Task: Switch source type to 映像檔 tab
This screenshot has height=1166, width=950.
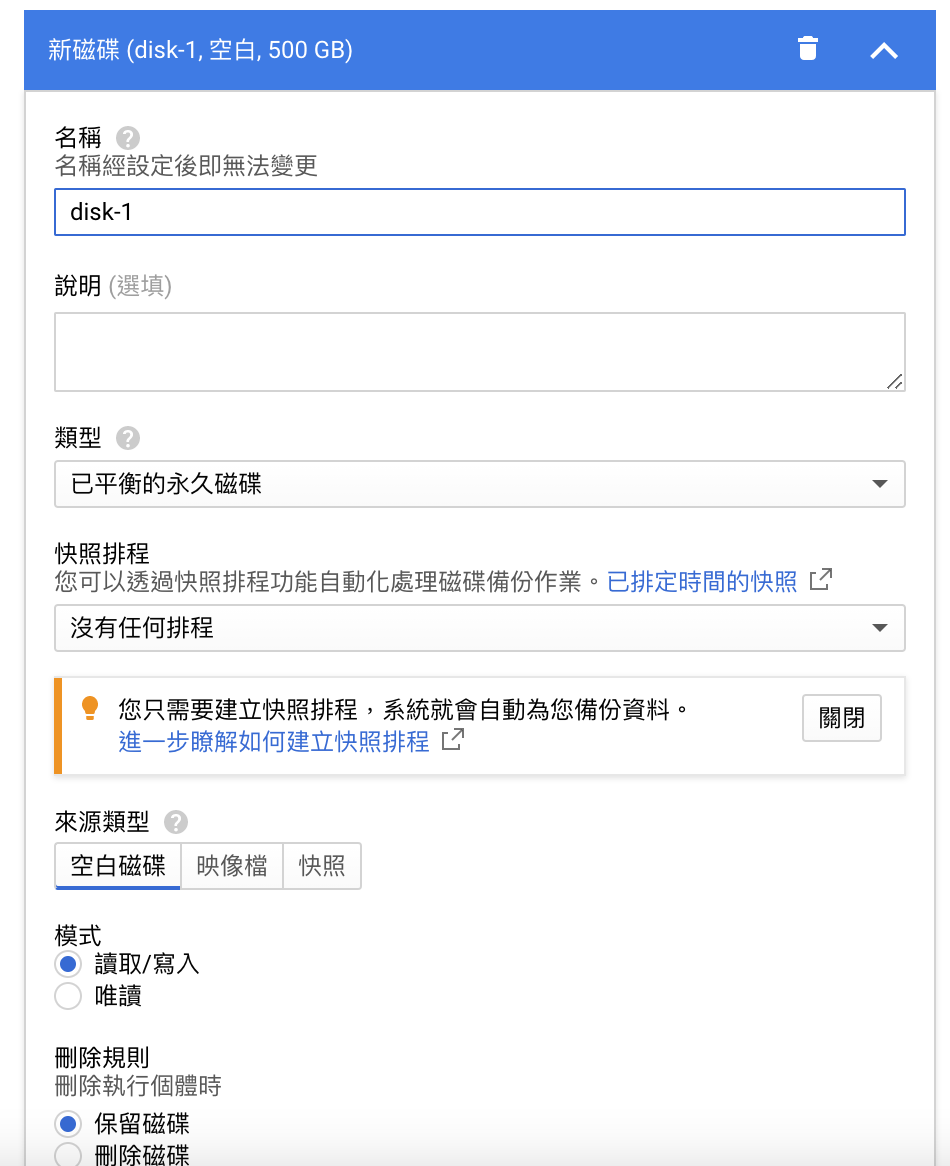Action: (232, 866)
